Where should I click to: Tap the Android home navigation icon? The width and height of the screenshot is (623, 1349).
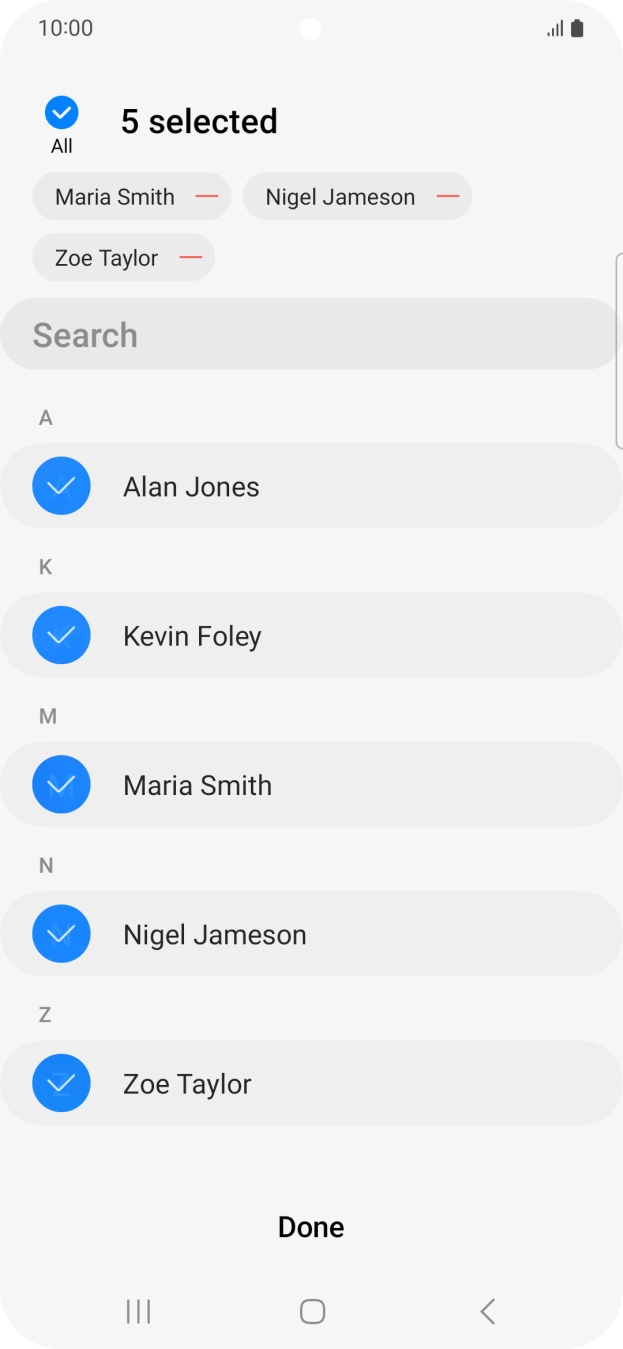(x=312, y=1311)
